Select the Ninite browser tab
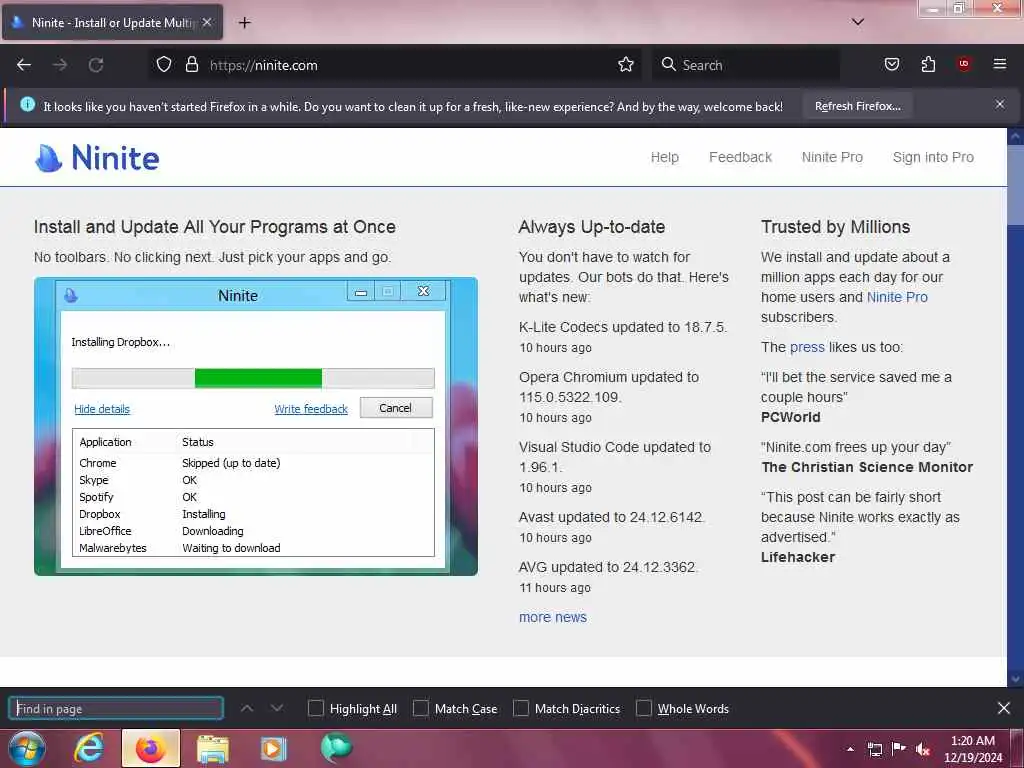This screenshot has width=1024, height=768. (112, 22)
